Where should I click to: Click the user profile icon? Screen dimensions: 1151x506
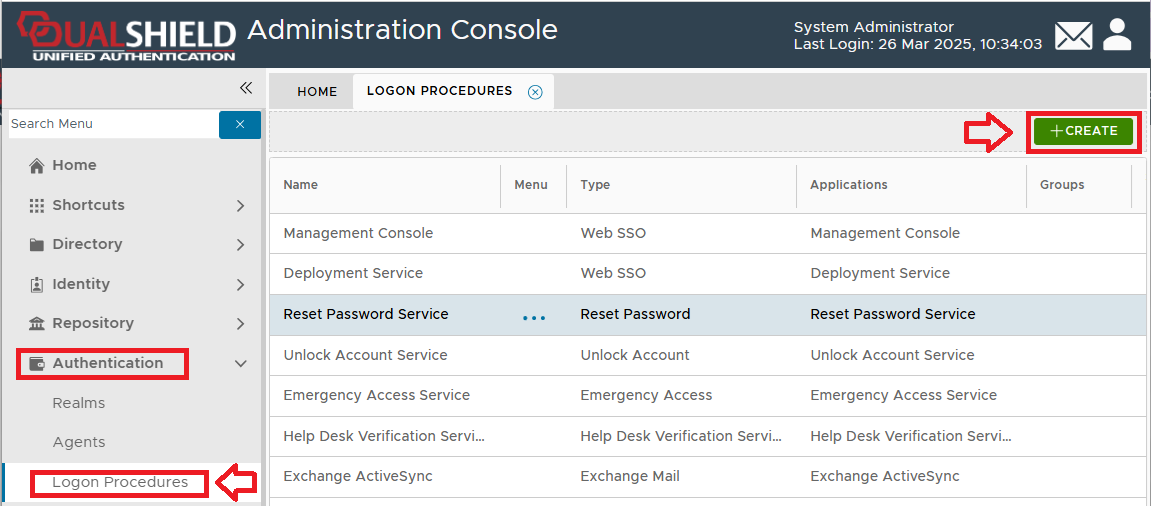1117,35
